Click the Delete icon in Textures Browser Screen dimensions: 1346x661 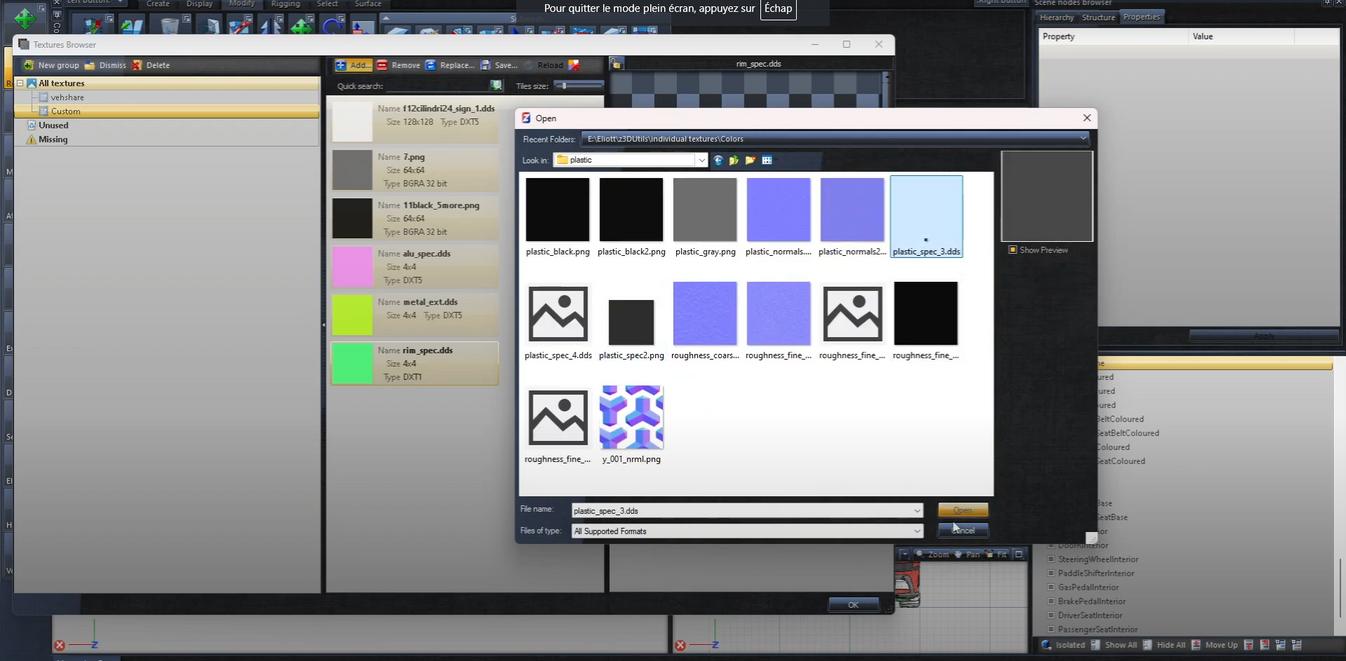(x=140, y=64)
